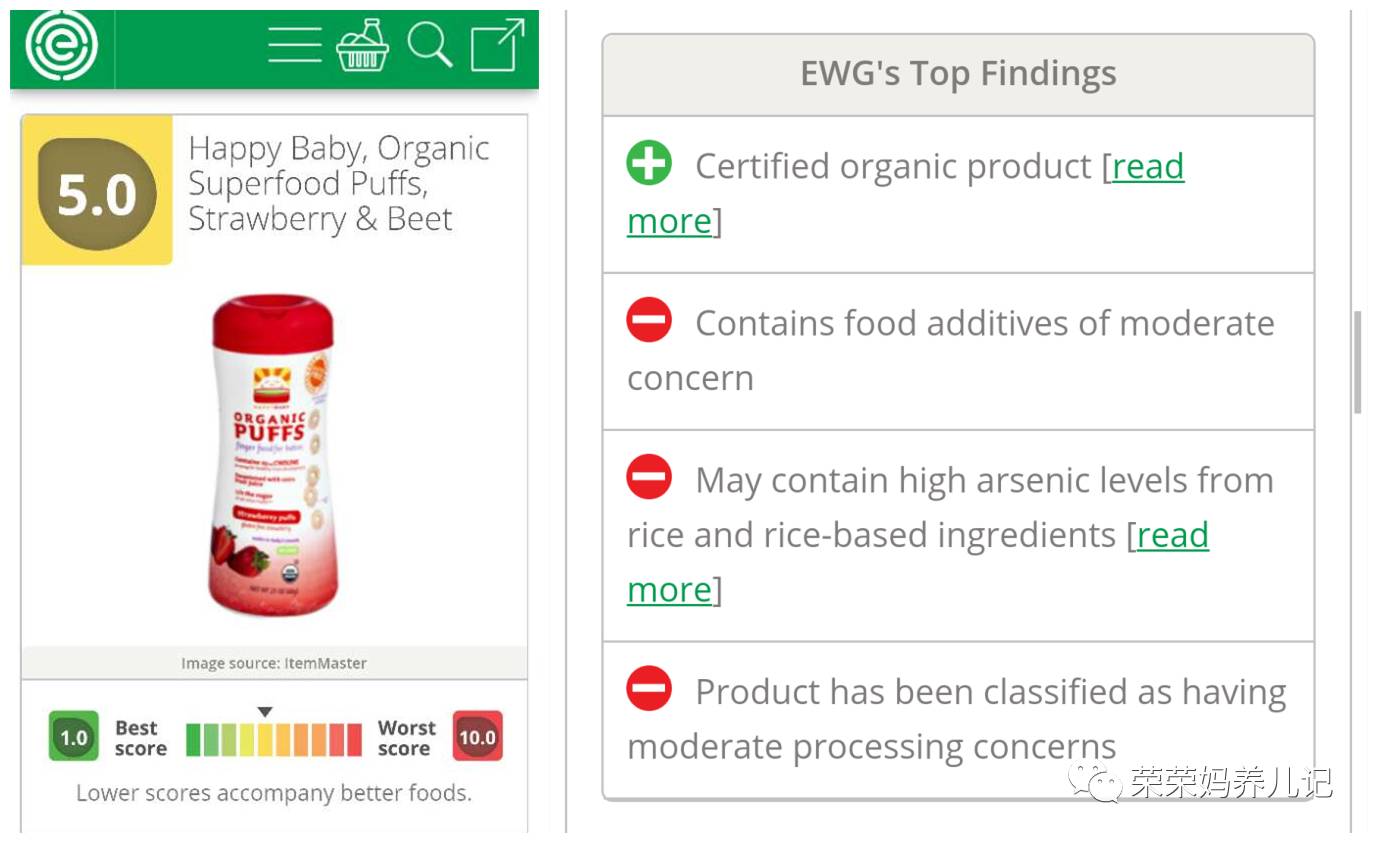This screenshot has width=1378, height=843.
Task: Click the 5.0 score badge
Action: point(97,193)
